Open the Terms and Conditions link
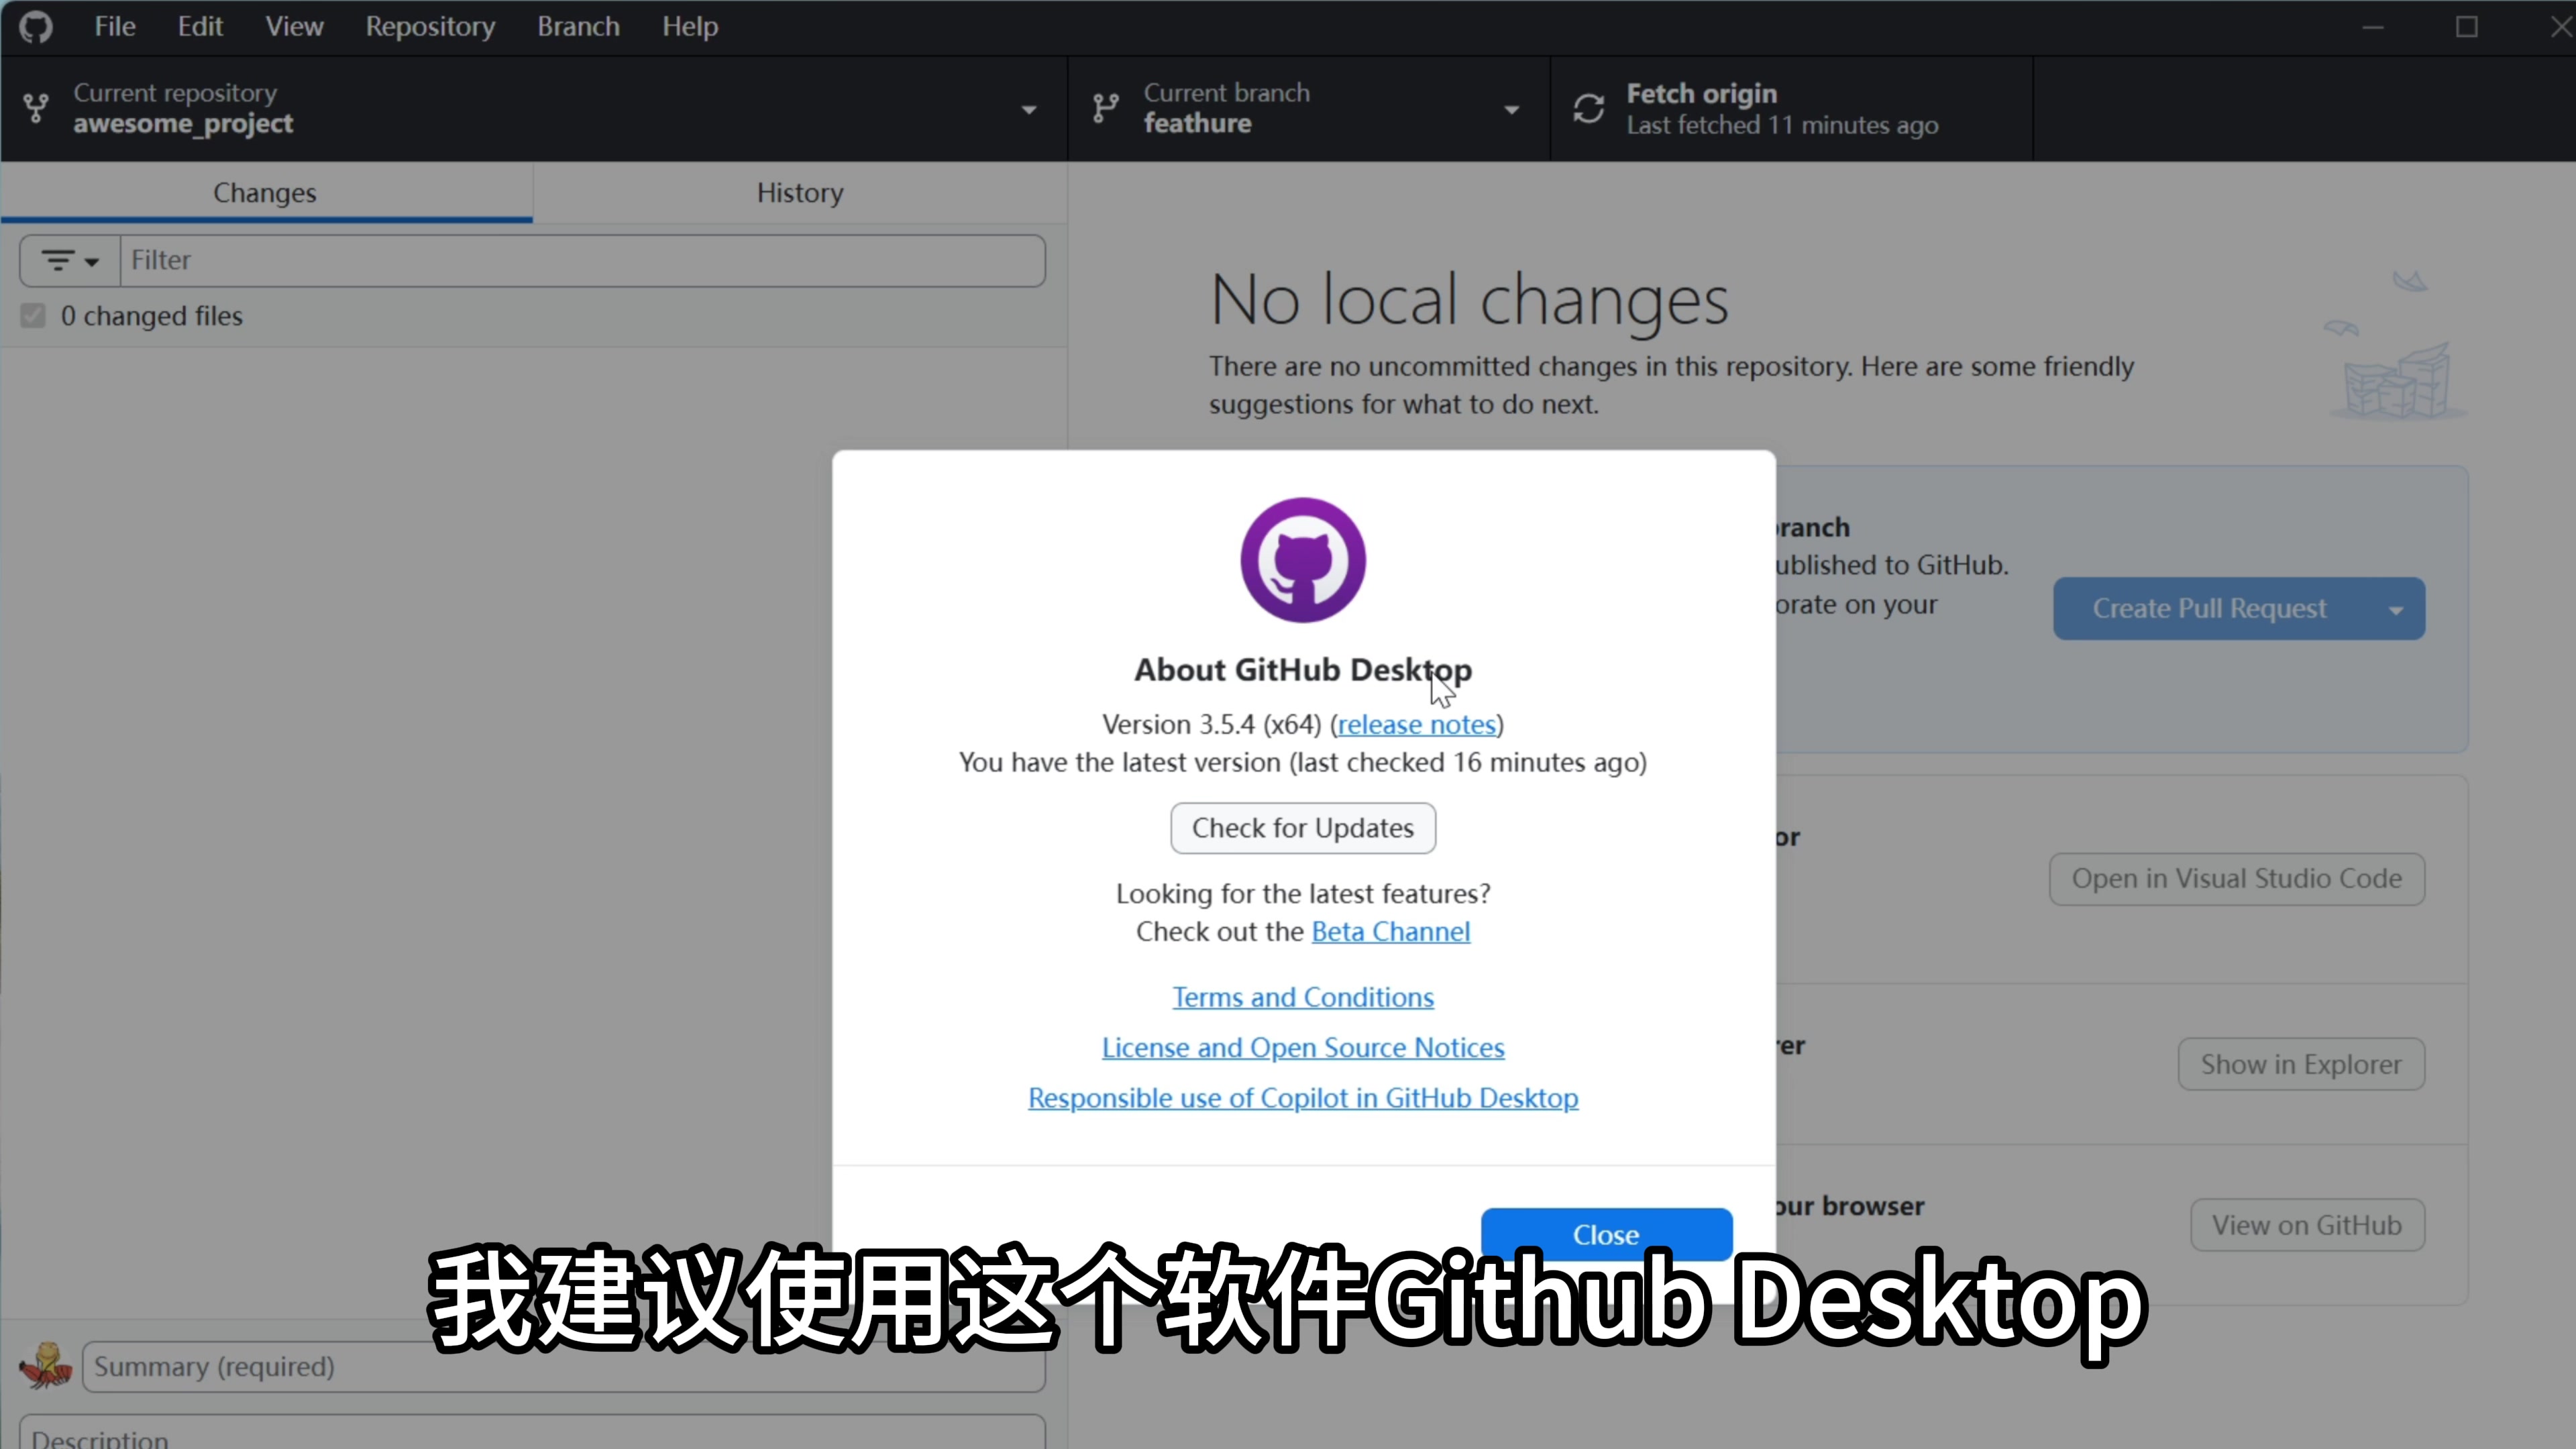This screenshot has width=2576, height=1449. [x=1302, y=997]
